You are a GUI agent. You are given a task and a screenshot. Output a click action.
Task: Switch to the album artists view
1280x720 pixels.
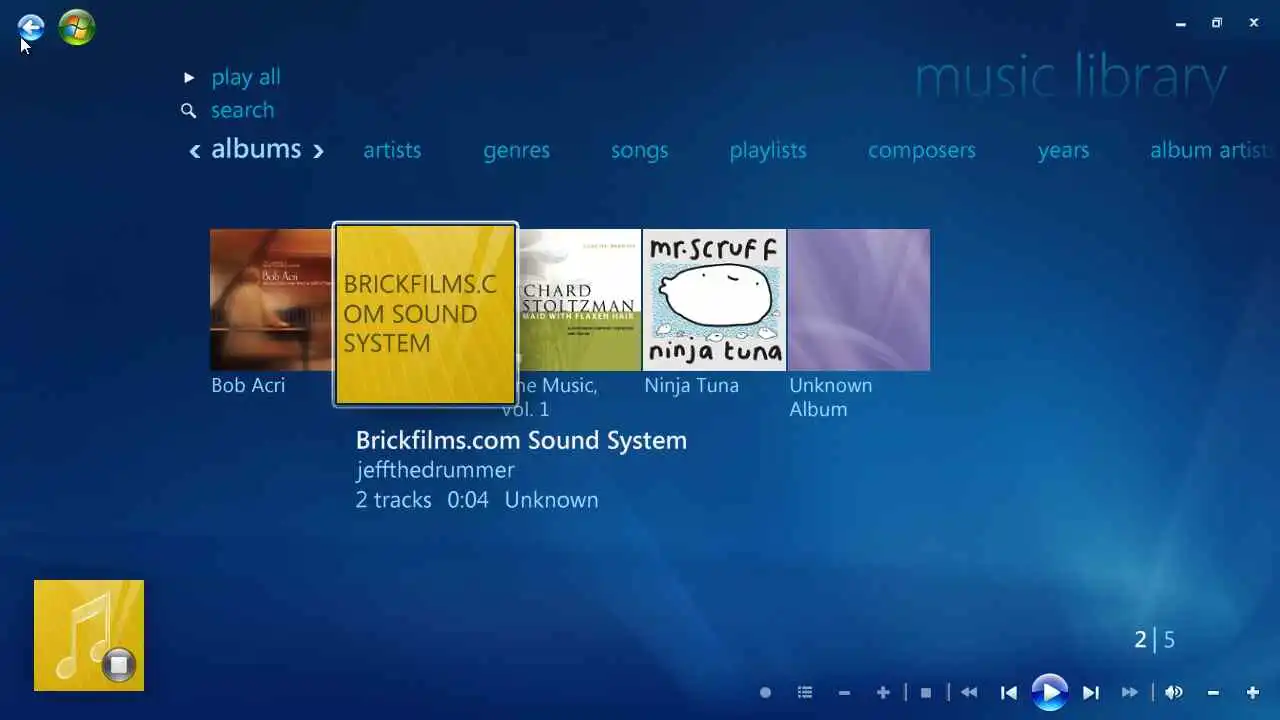1212,150
